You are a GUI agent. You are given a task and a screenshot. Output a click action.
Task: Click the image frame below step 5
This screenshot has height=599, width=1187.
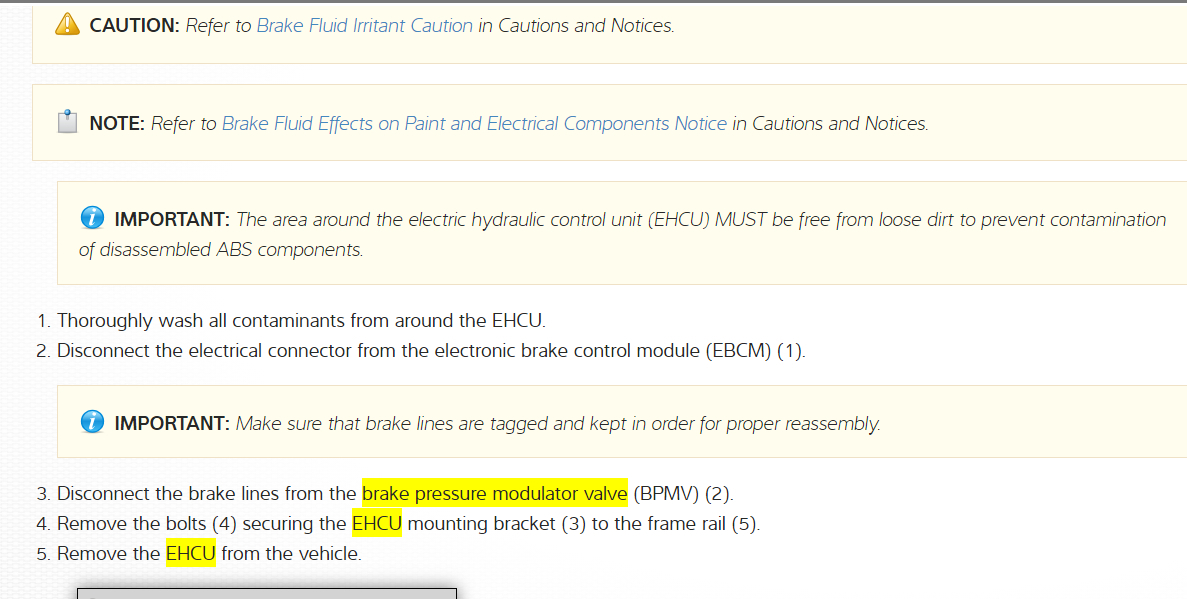[266, 593]
